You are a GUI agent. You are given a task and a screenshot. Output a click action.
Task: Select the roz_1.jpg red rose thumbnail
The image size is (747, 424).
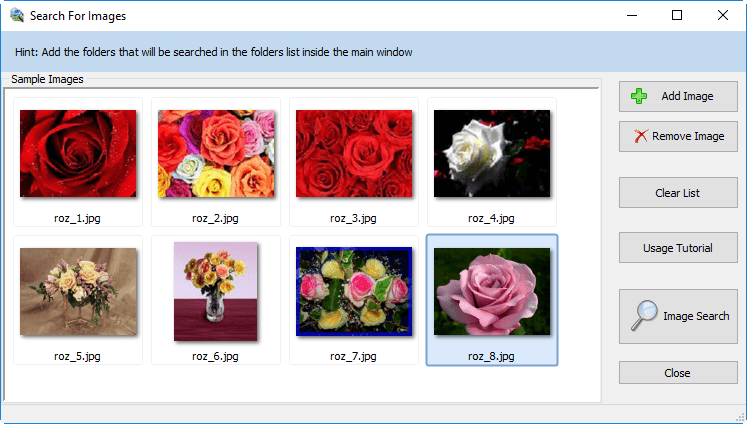point(78,153)
